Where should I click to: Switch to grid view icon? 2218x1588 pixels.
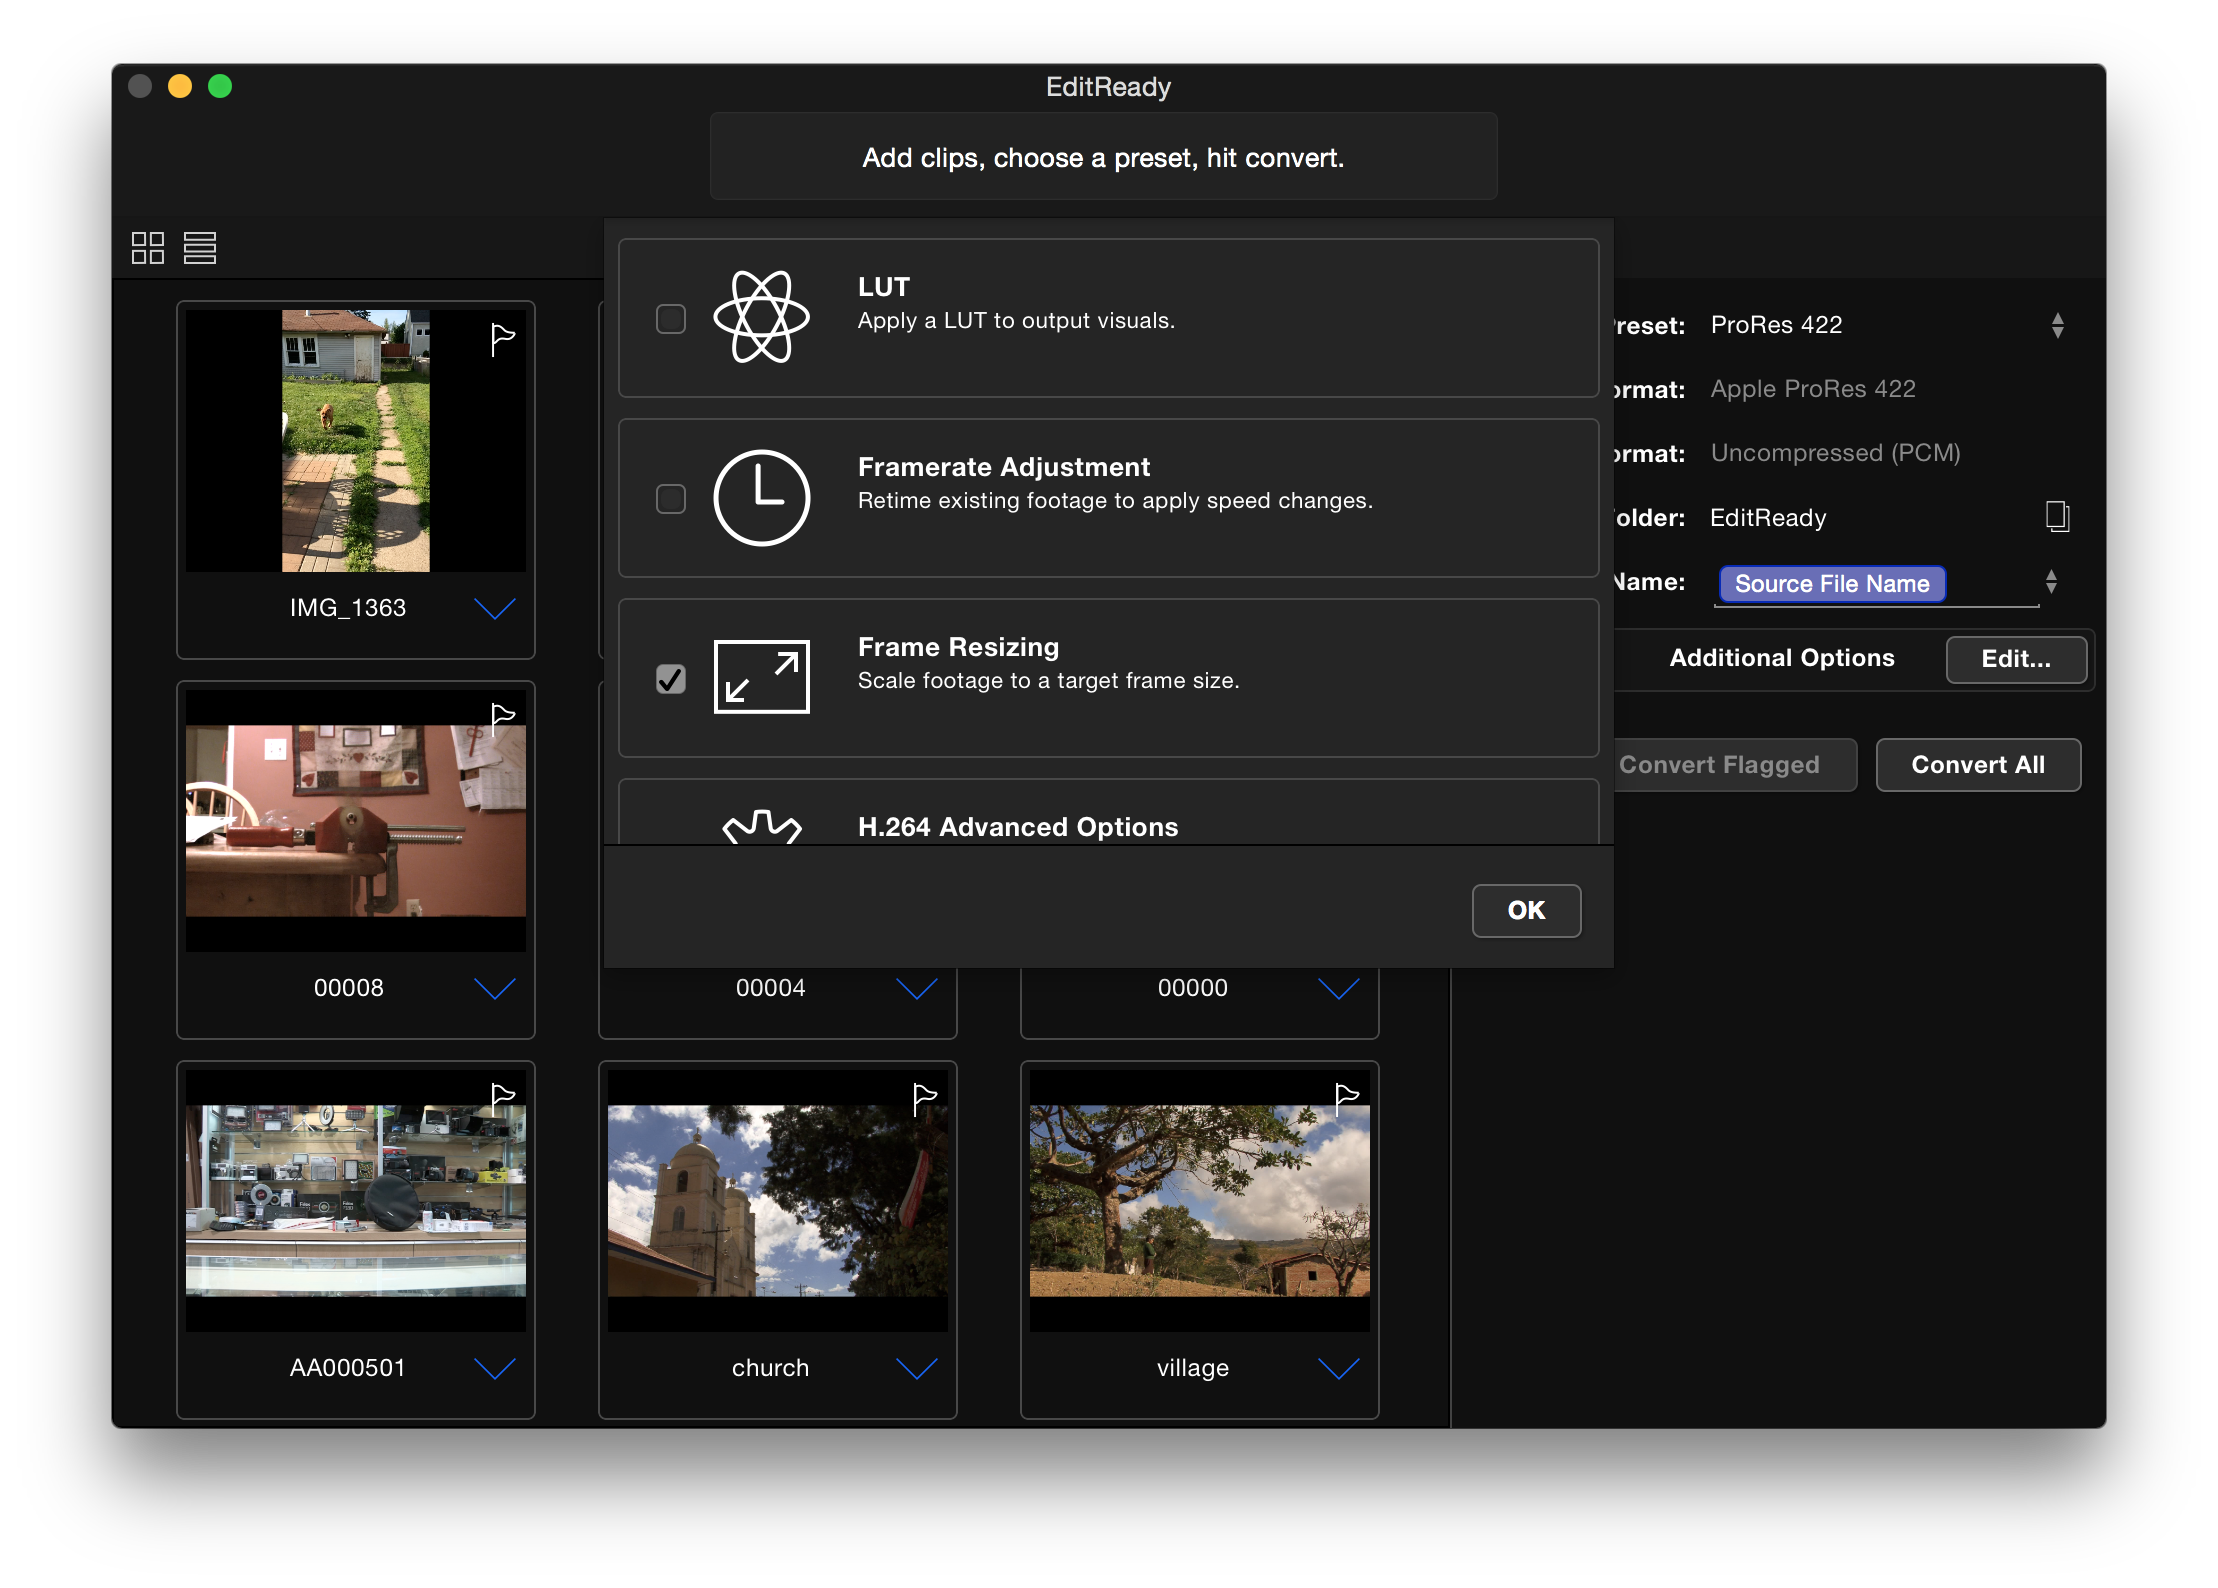coord(148,248)
